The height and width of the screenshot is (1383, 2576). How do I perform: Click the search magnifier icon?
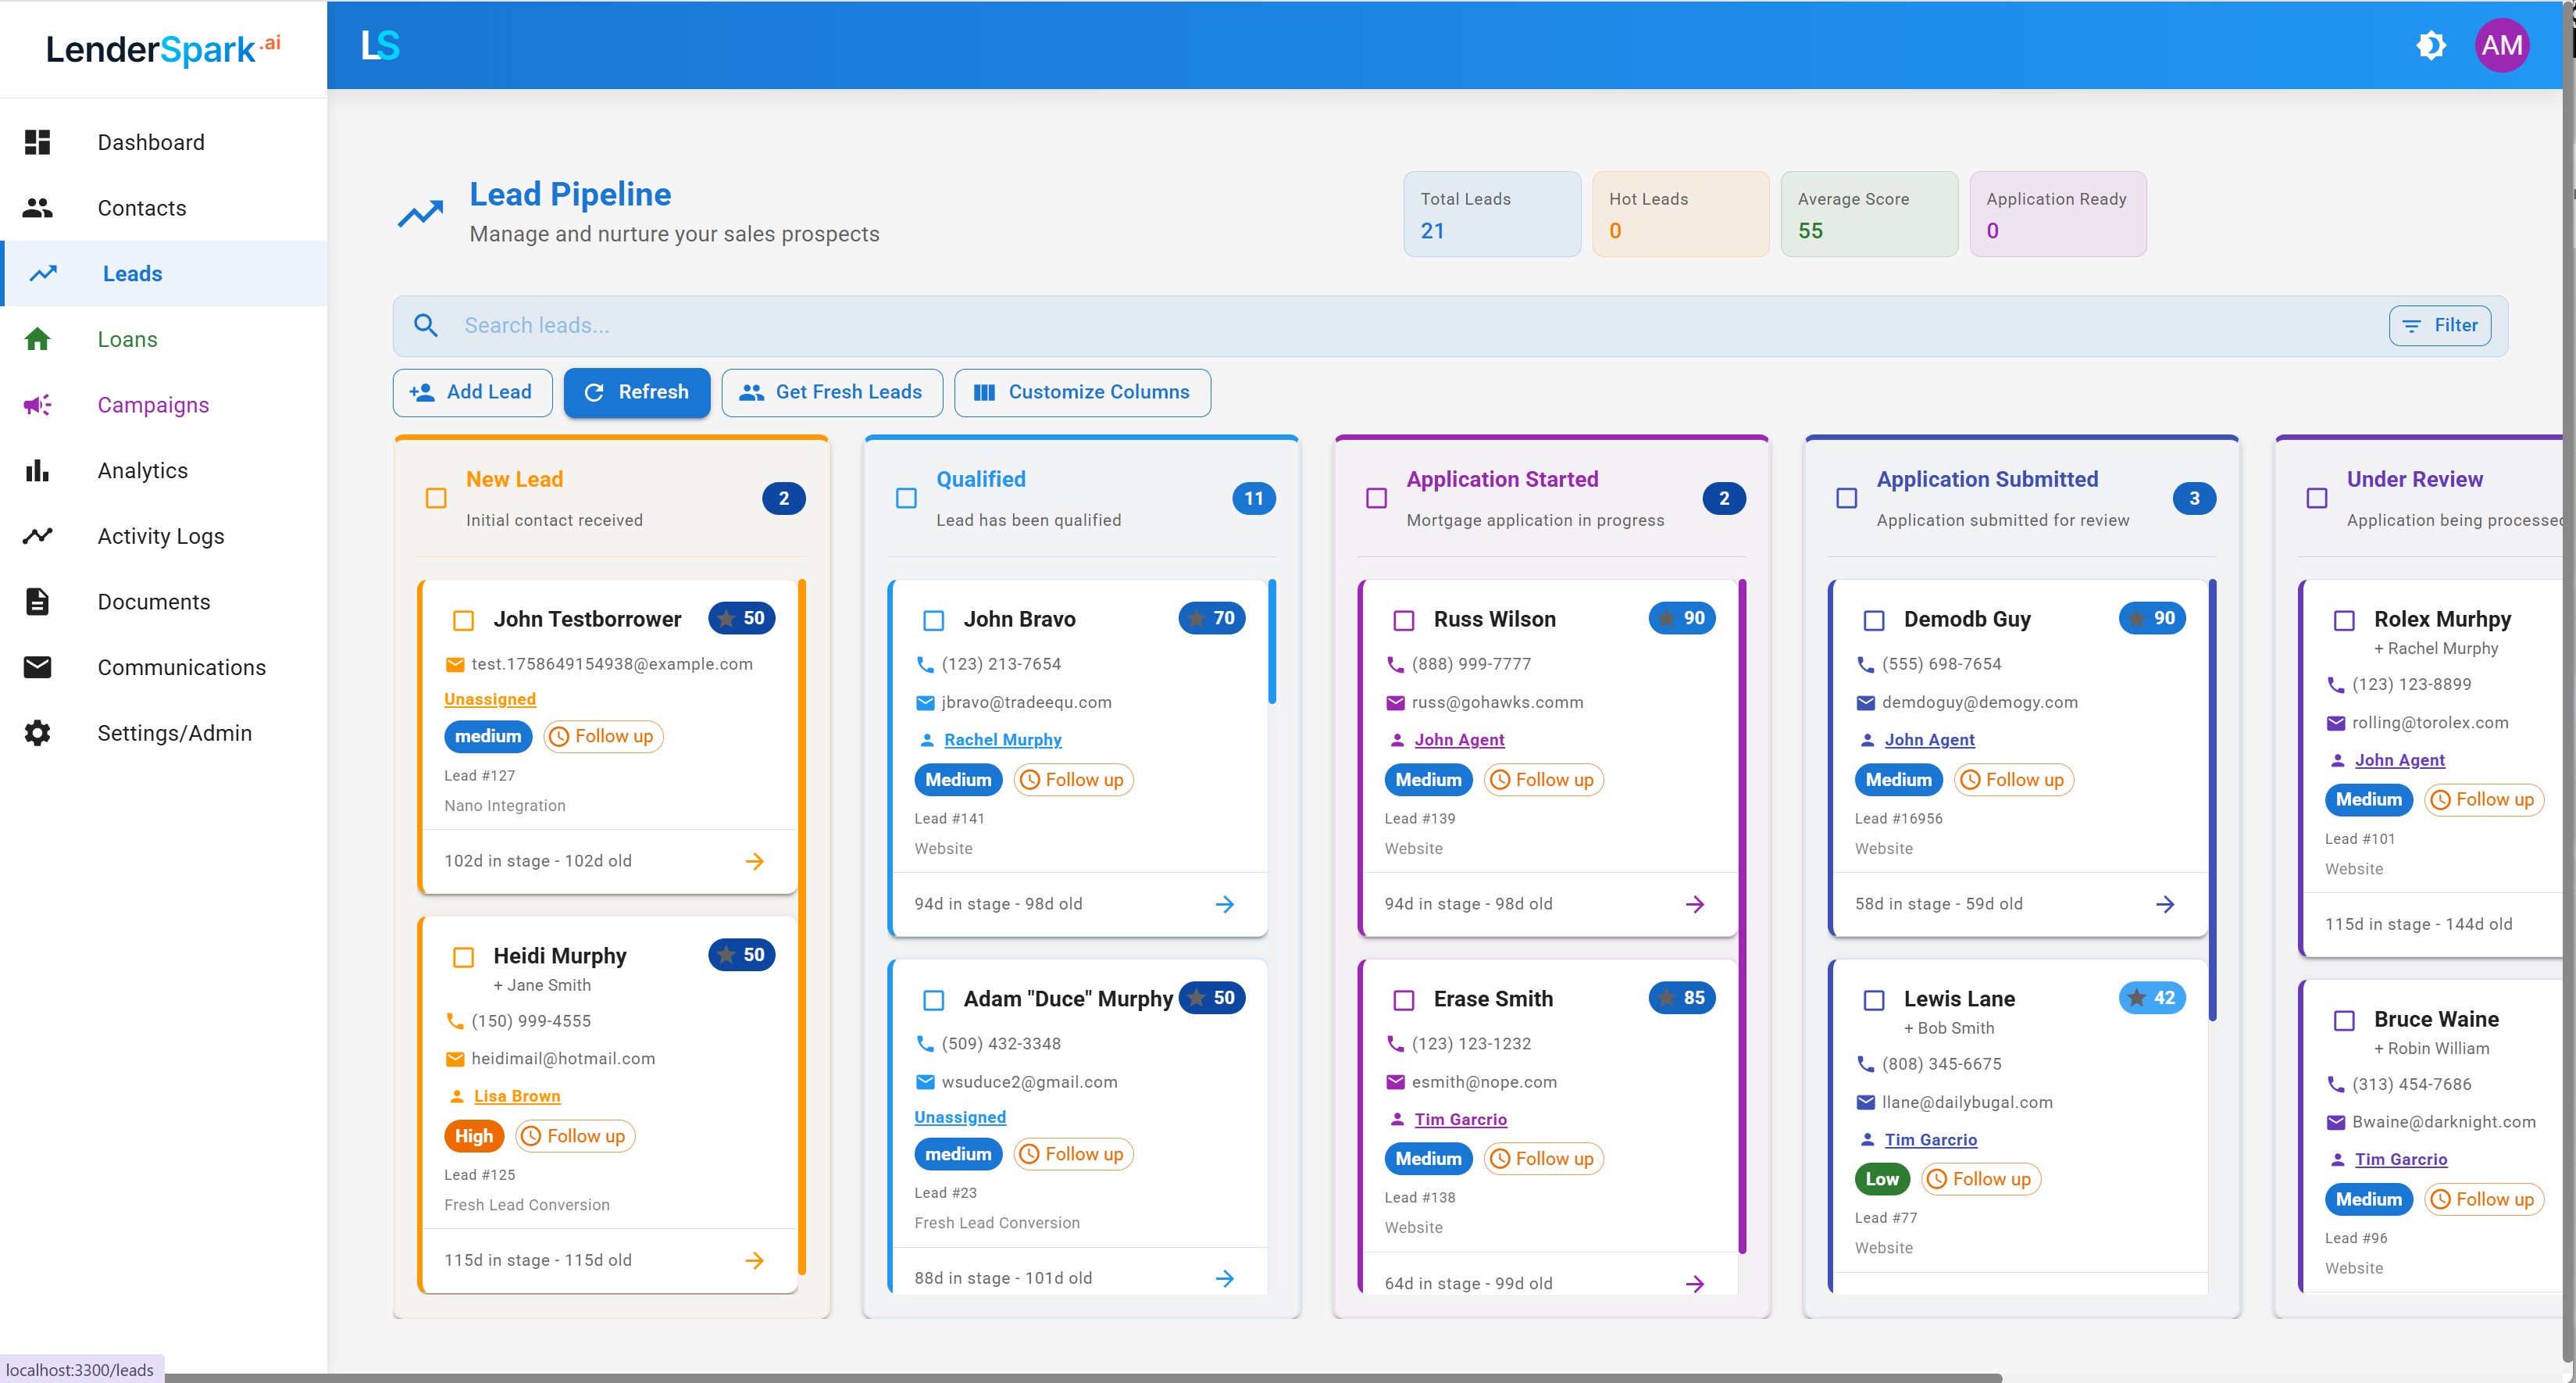426,325
